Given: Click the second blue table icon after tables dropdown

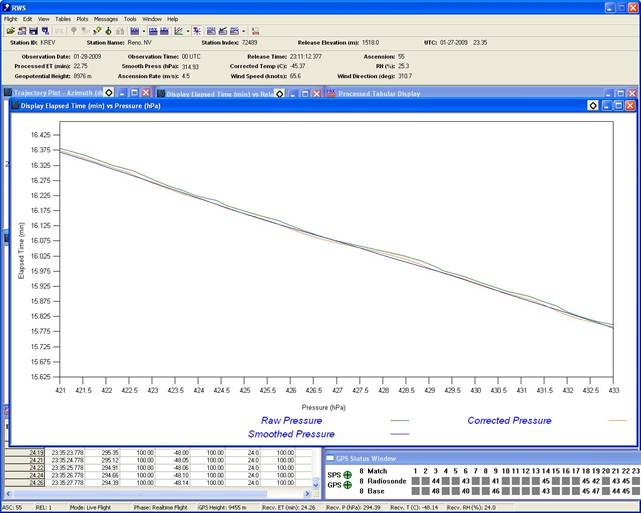Looking at the screenshot, I should (164, 31).
